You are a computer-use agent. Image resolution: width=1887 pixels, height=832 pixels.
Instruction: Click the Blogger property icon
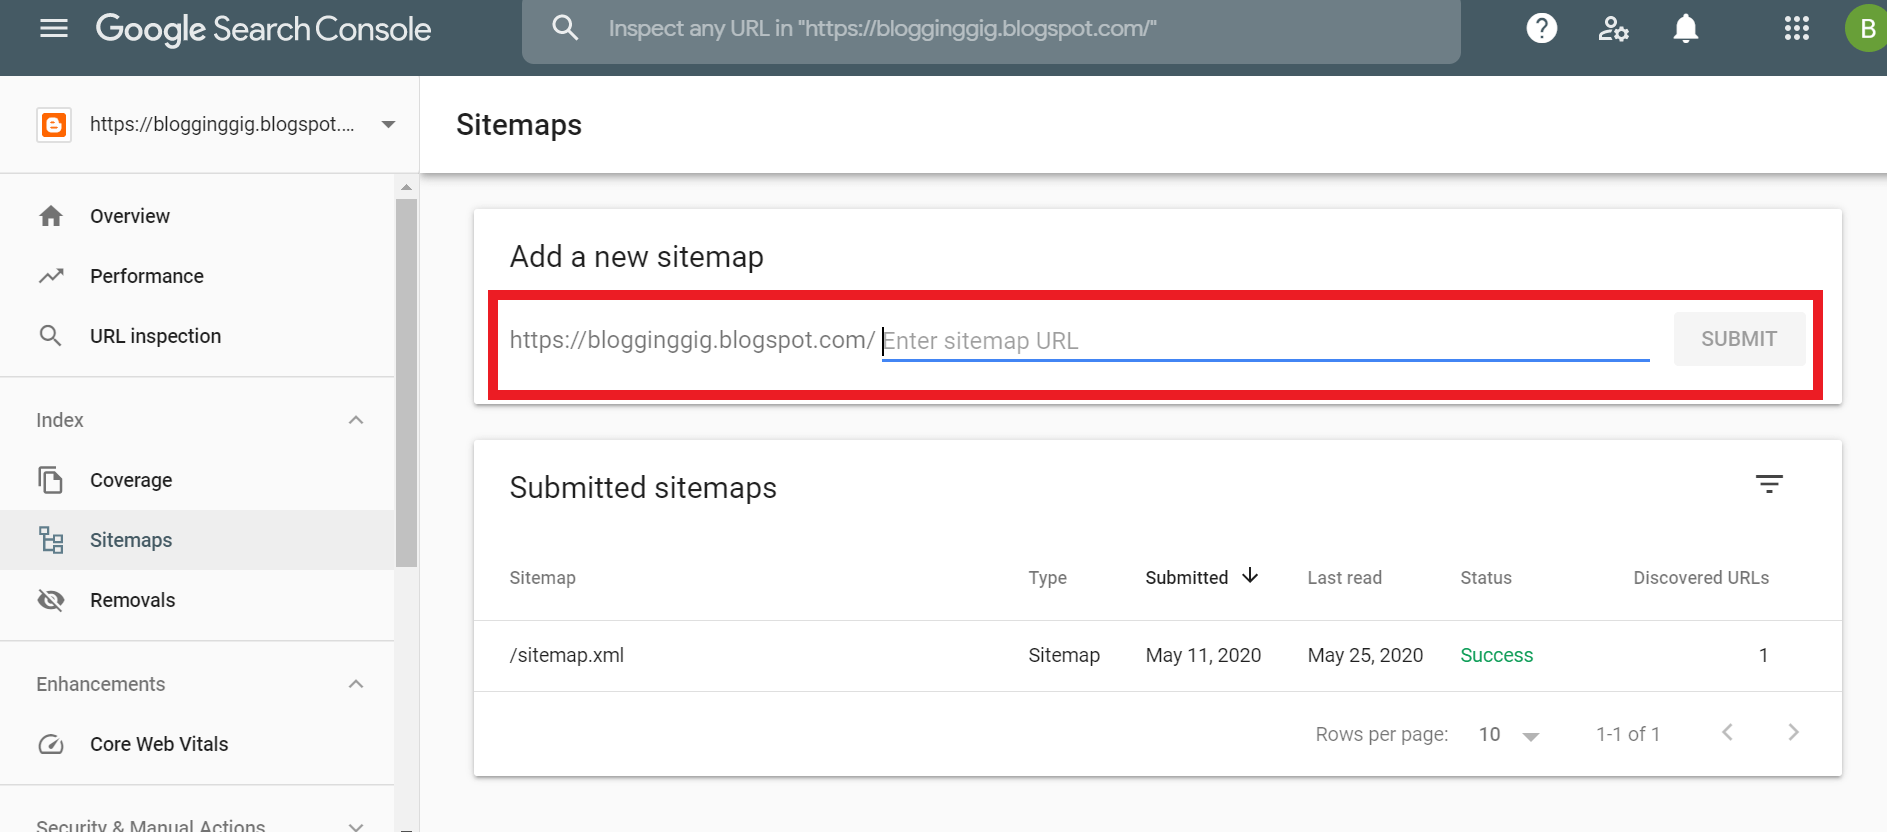[x=54, y=125]
